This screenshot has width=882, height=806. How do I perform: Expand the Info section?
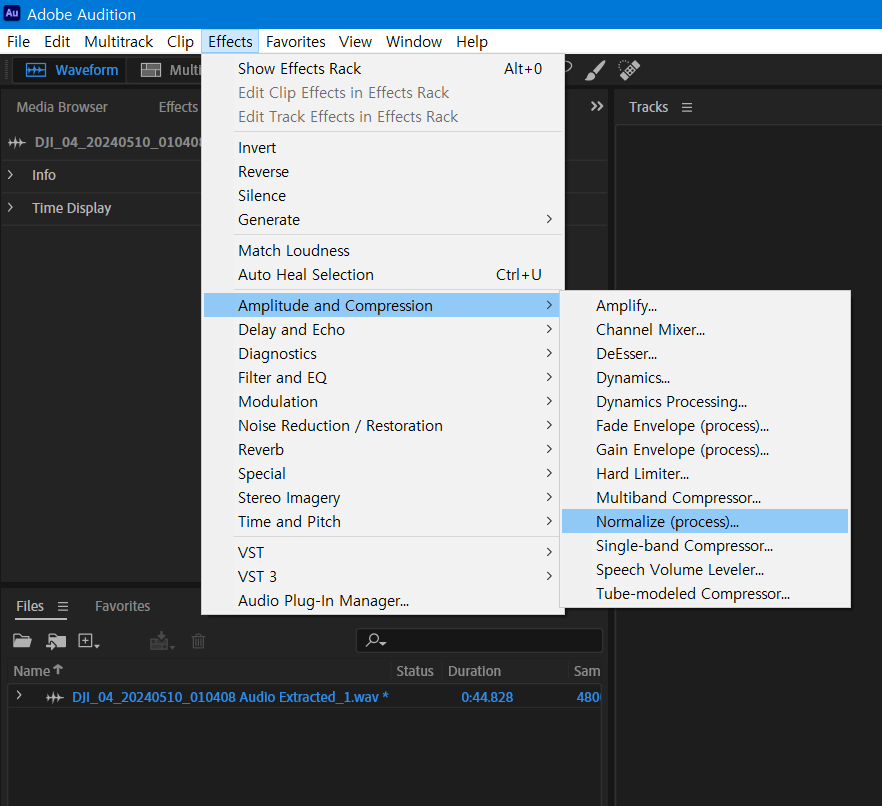pos(10,175)
